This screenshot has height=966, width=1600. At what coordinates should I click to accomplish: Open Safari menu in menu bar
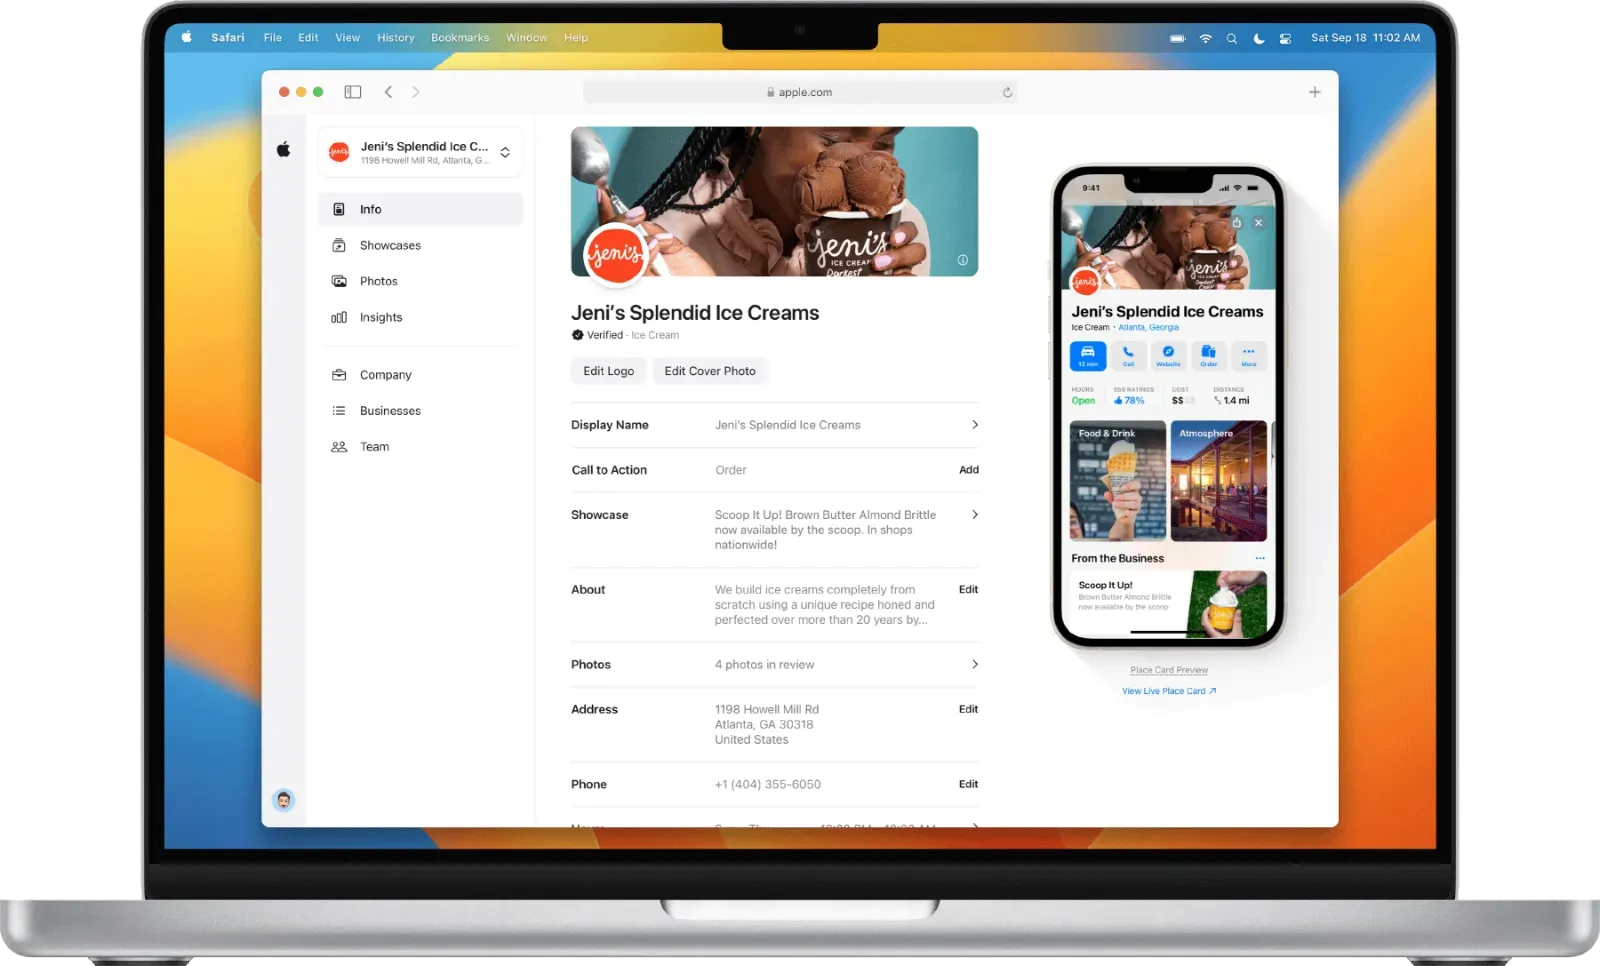(x=228, y=37)
